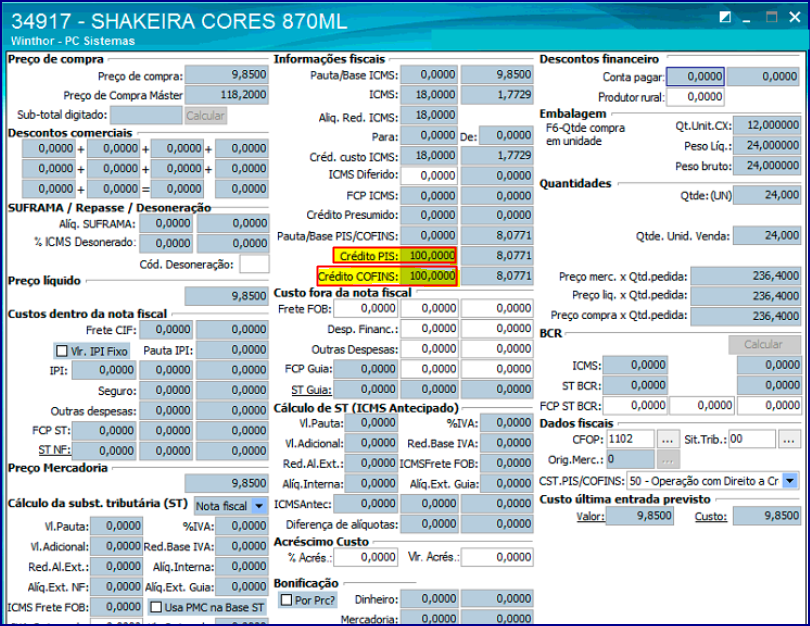Click the % Acrés. input field

366,557
